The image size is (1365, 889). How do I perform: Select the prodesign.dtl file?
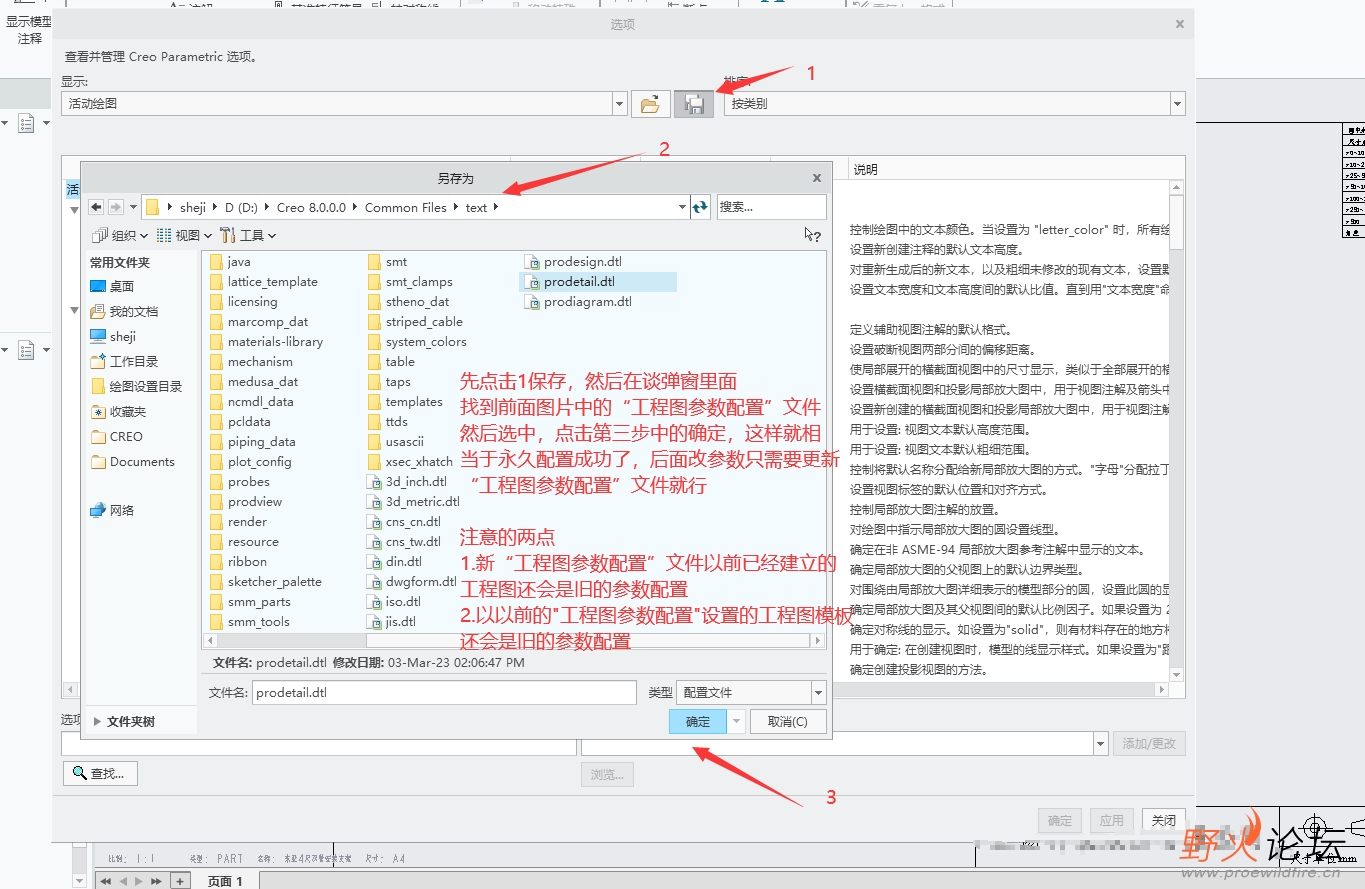point(573,262)
